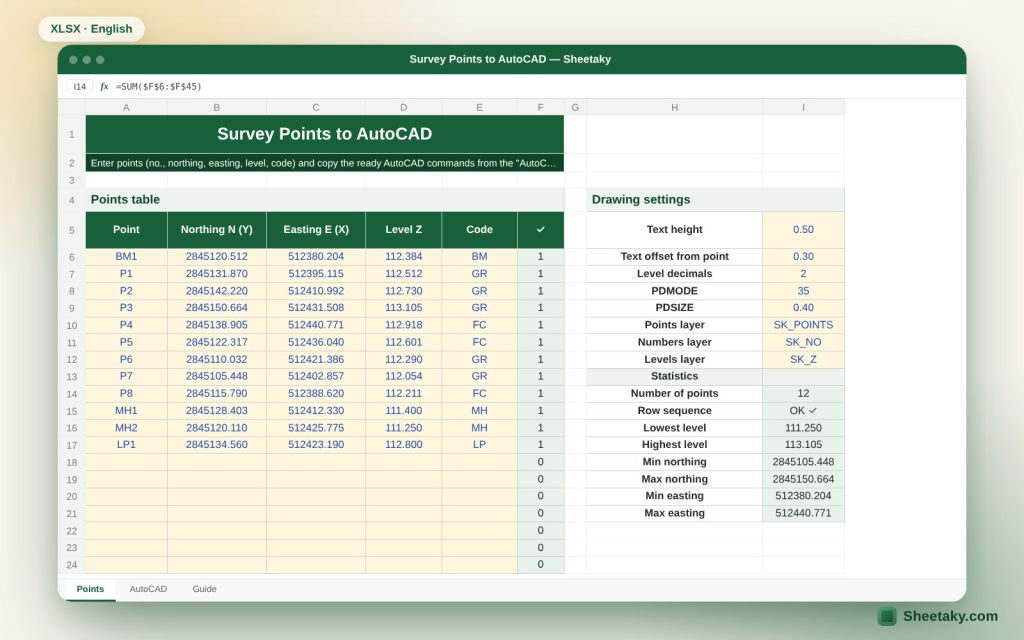Click PDSIZE value 0.40

tap(803, 308)
